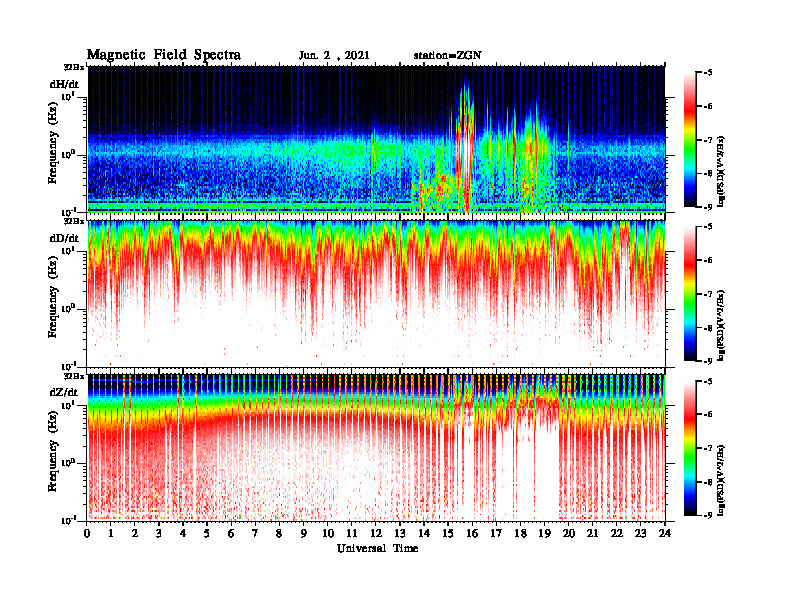792x612 pixels.
Task: Click the "19" hour tick label
Action: 544,533
